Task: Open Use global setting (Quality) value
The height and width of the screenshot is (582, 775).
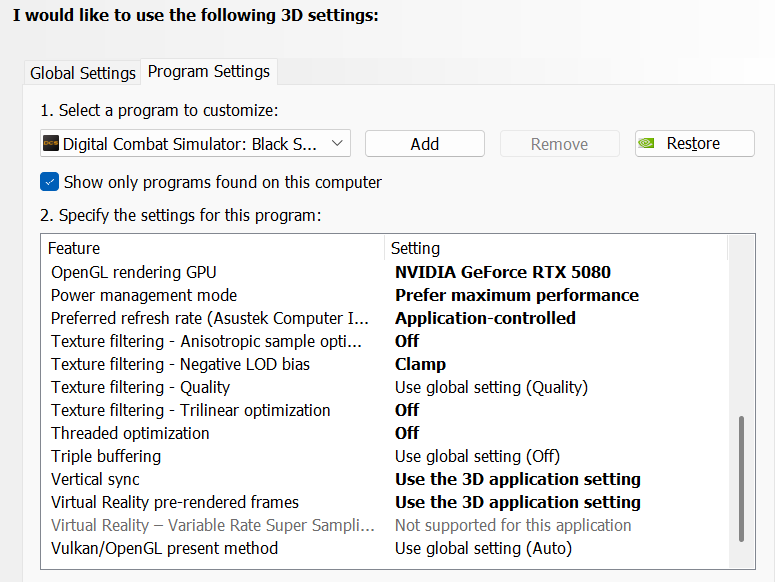Action: tap(491, 387)
